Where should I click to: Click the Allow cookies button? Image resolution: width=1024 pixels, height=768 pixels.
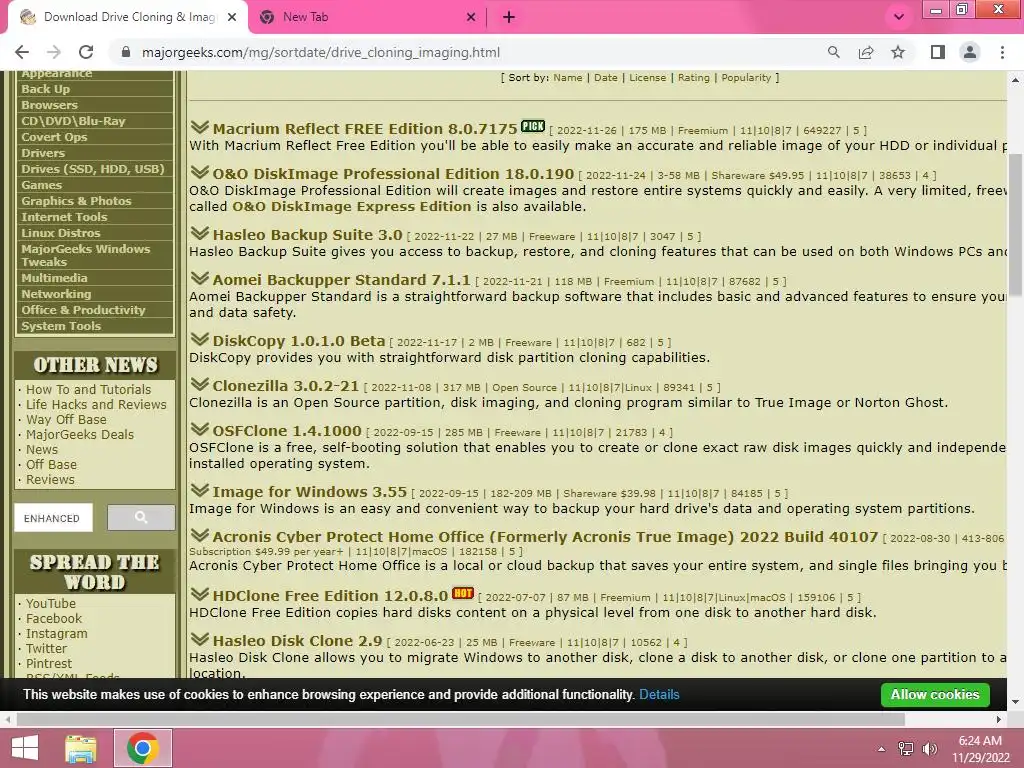point(935,694)
